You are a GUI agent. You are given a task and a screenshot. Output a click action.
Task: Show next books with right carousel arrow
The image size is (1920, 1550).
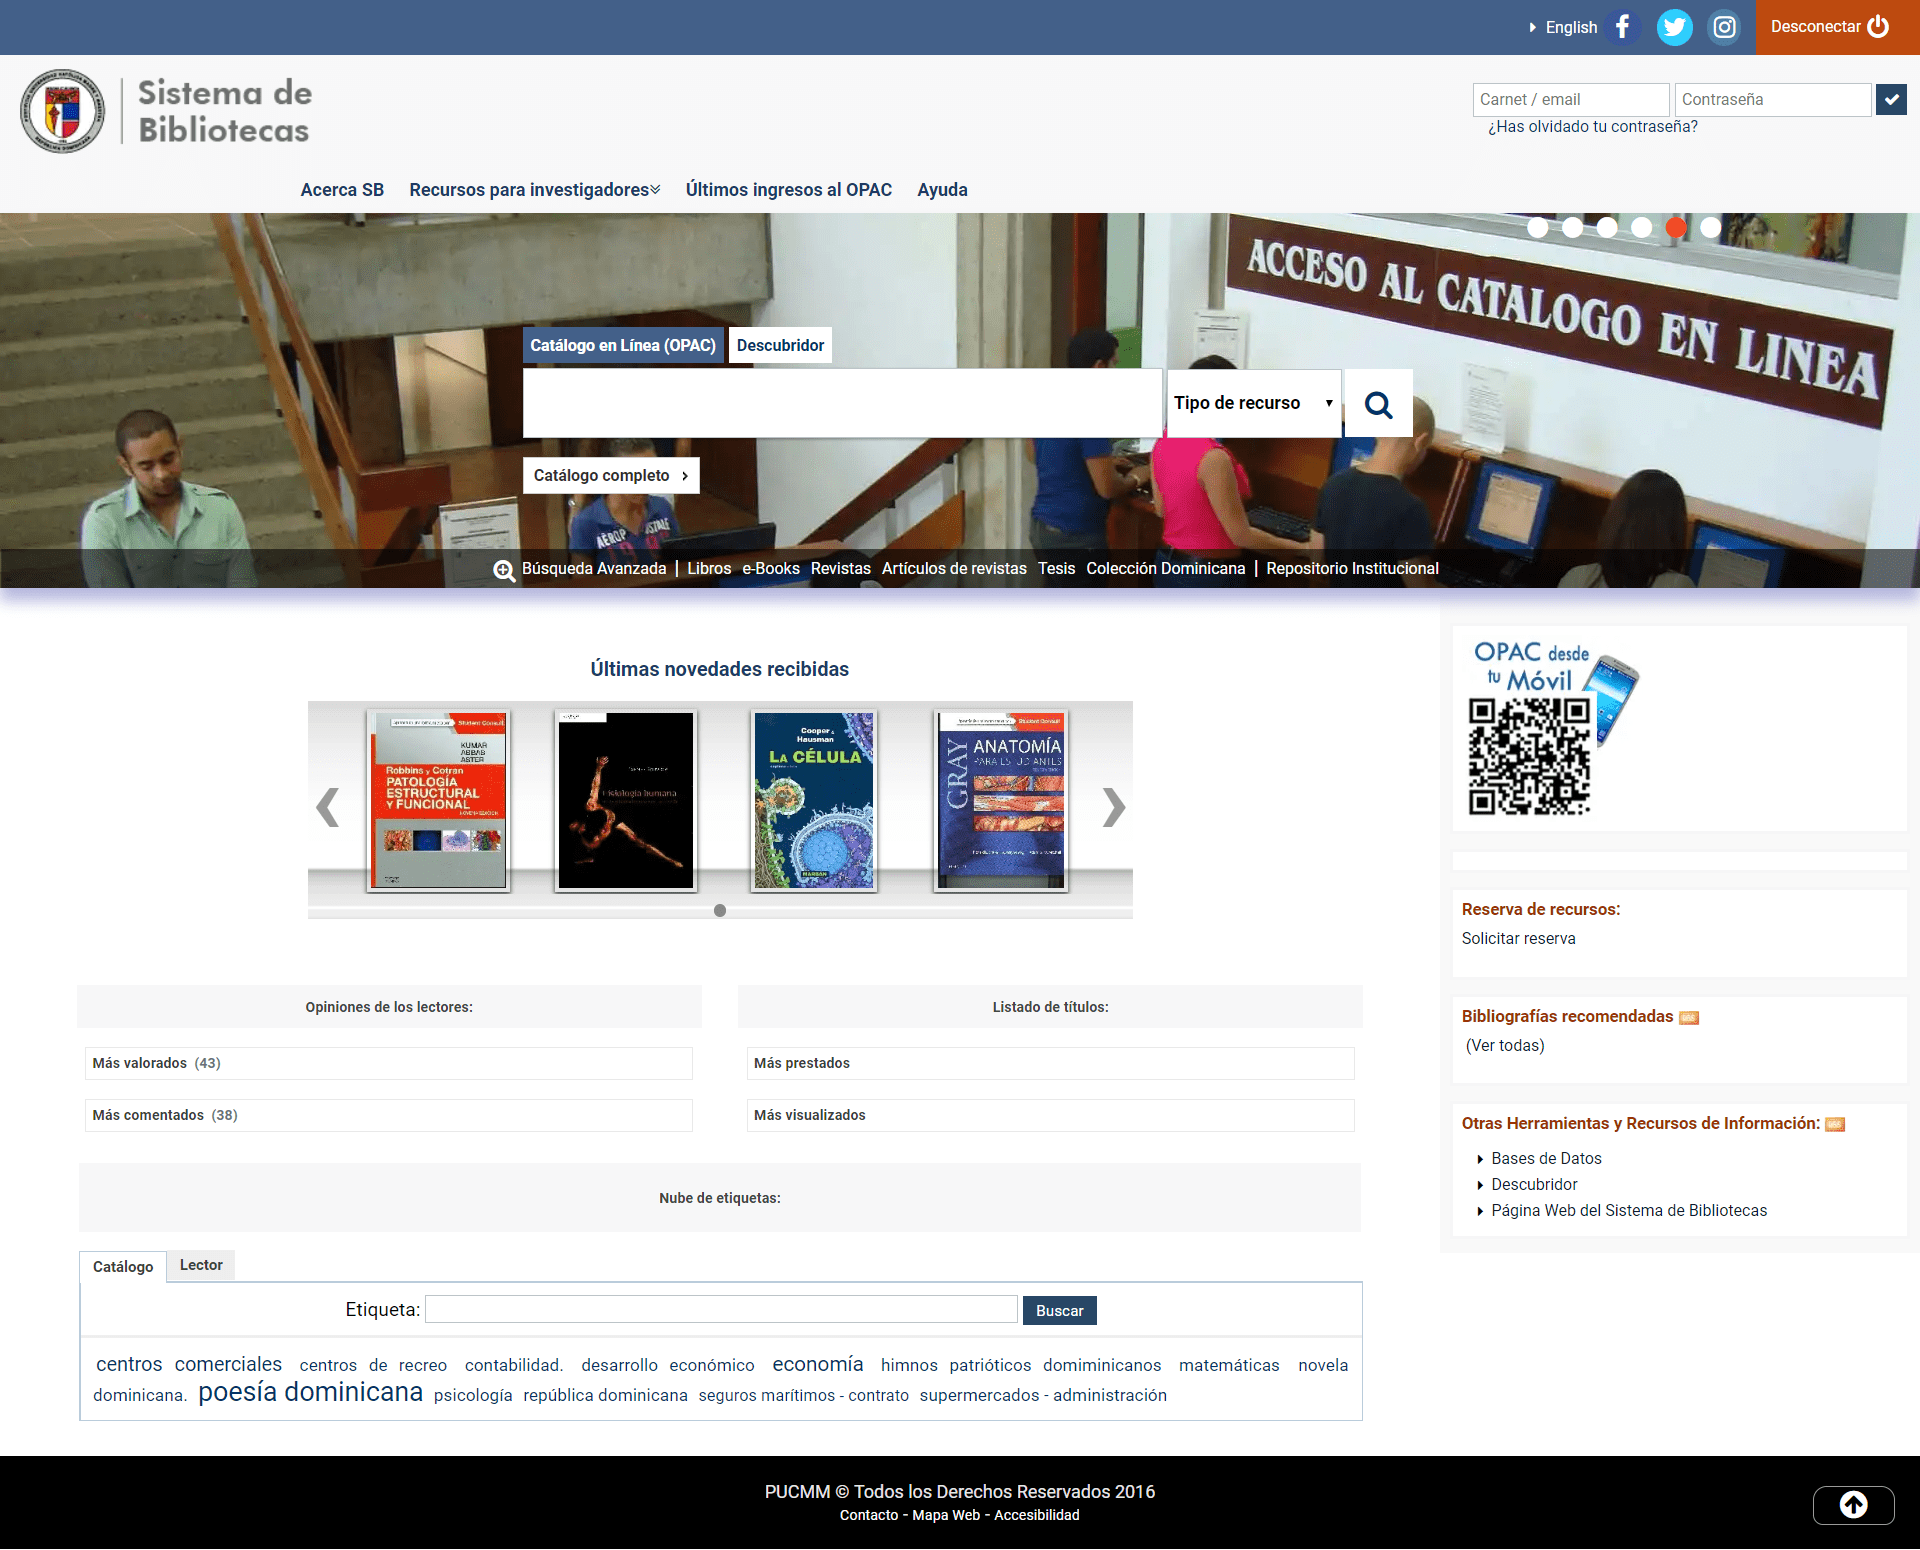pyautogui.click(x=1113, y=807)
